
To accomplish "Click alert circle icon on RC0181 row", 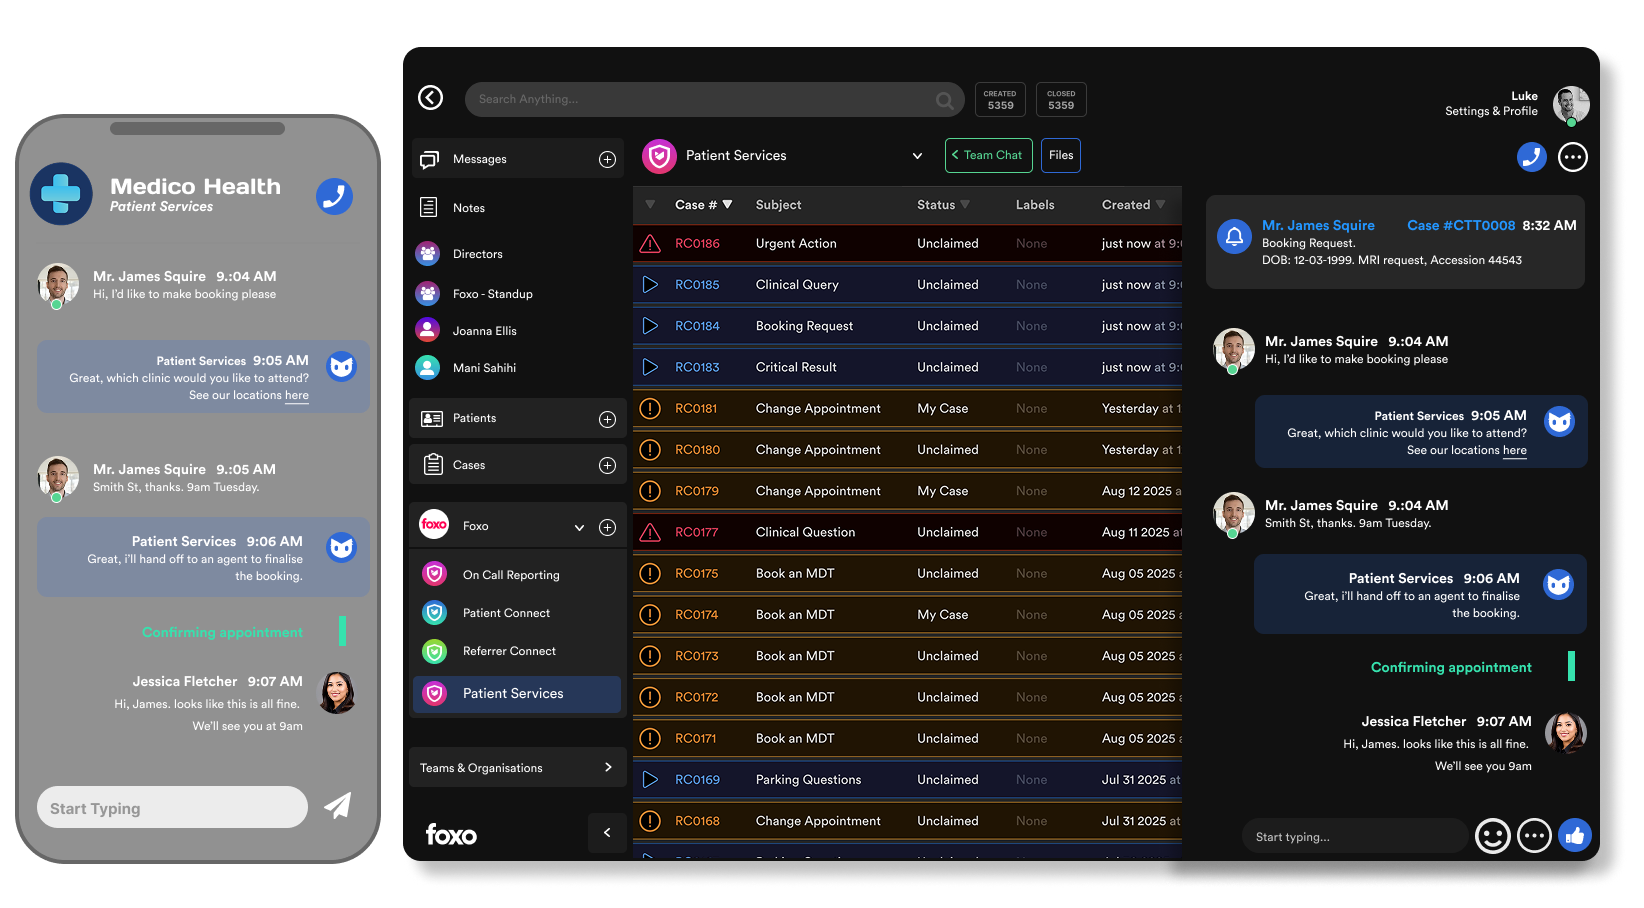I will 650,408.
